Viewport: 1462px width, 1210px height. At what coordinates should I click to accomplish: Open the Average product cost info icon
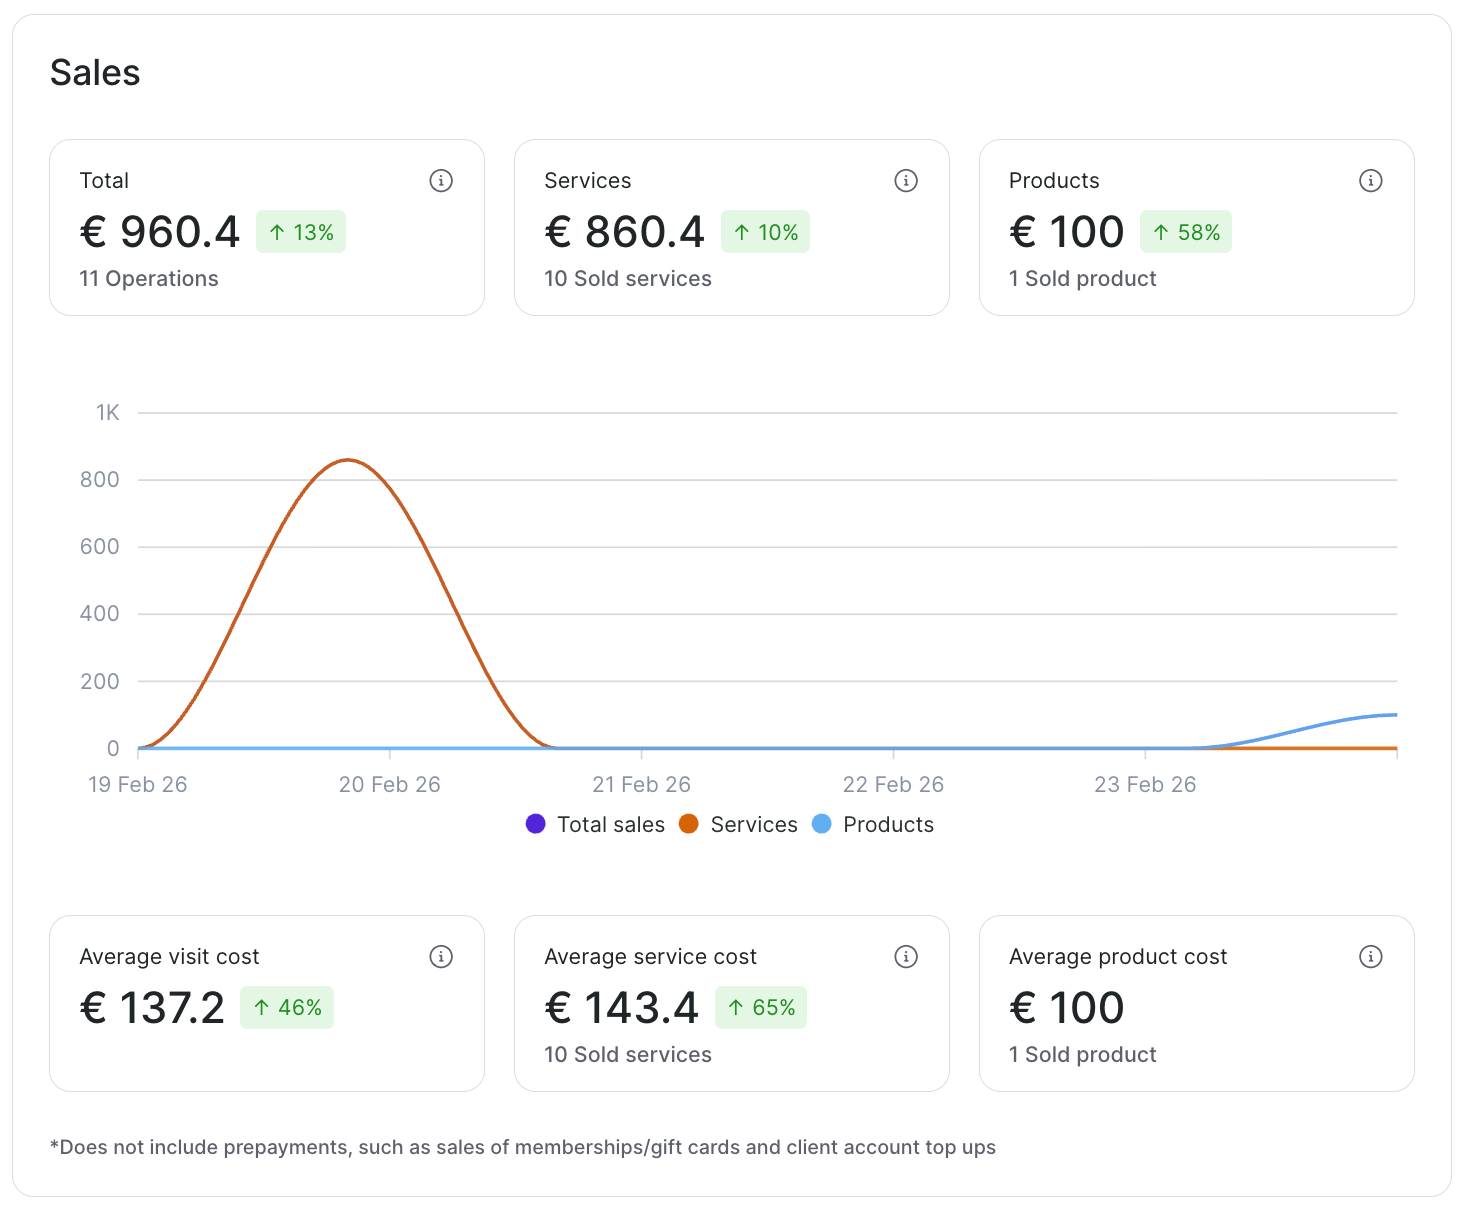[x=1370, y=957]
